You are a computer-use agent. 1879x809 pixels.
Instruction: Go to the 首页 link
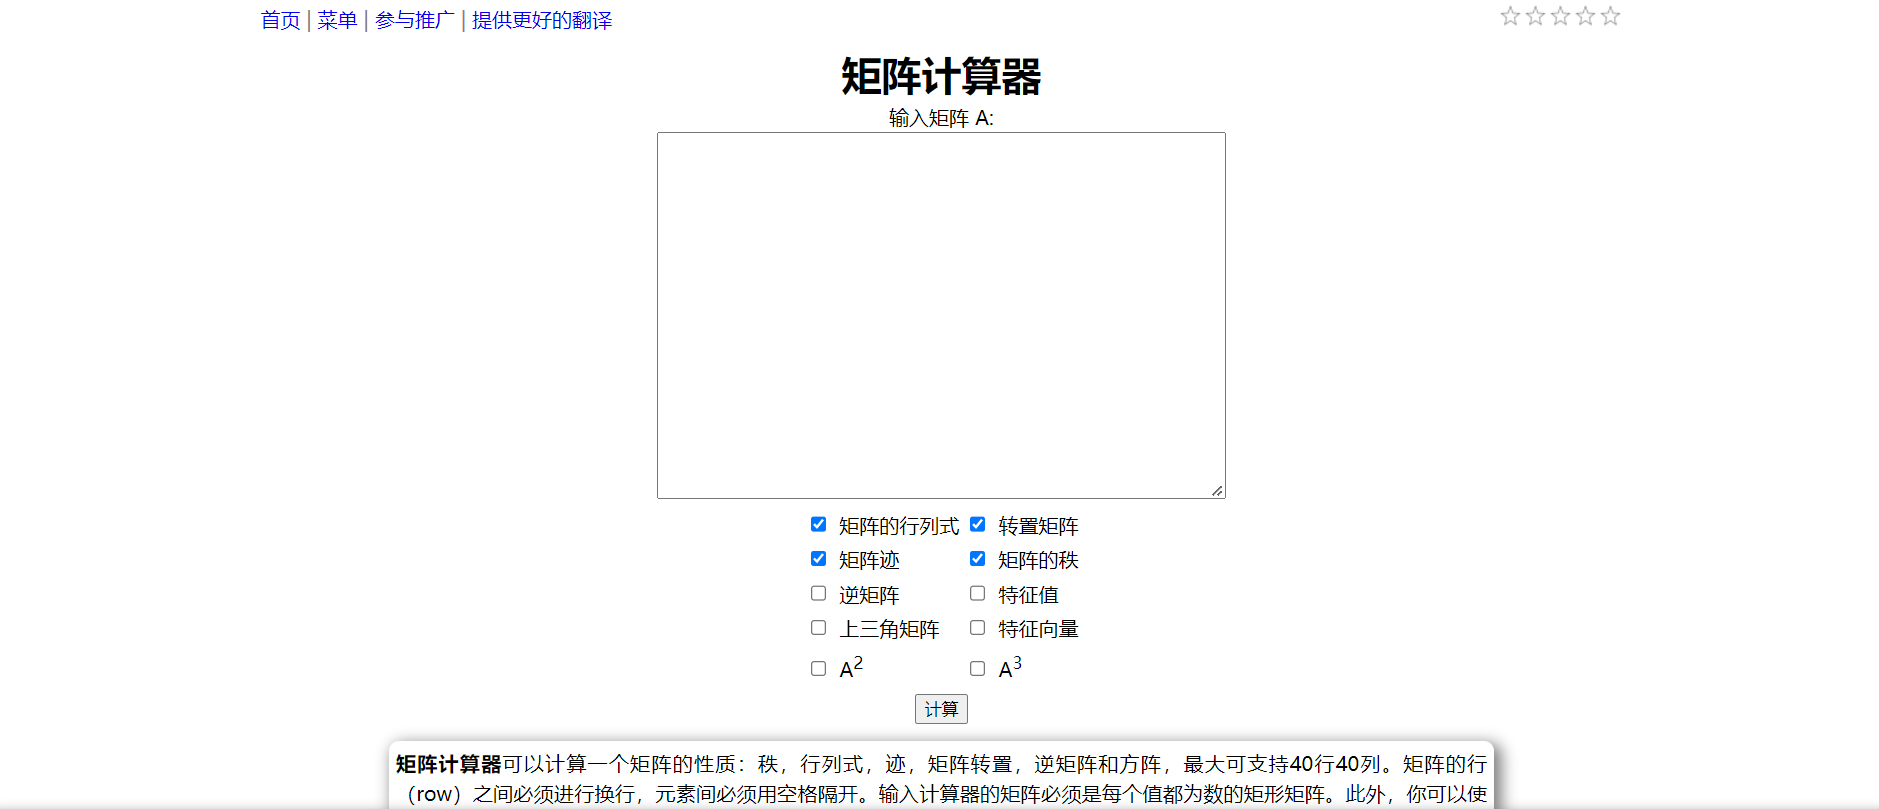tap(280, 20)
